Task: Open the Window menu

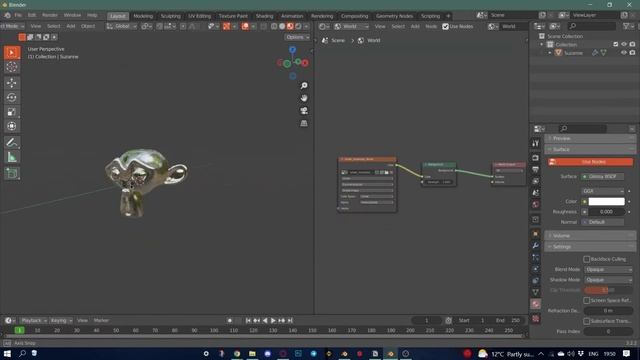Action: 72,15
